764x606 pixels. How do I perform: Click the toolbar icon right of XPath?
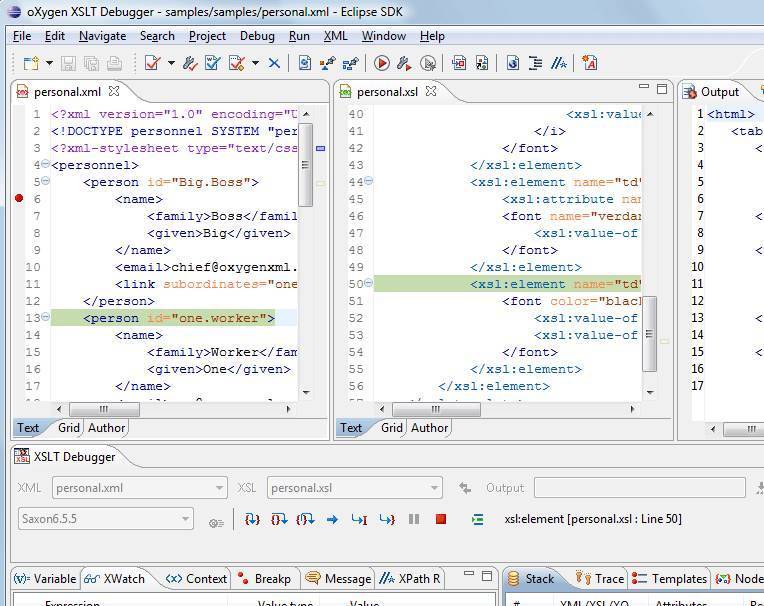pyautogui.click(x=589, y=63)
